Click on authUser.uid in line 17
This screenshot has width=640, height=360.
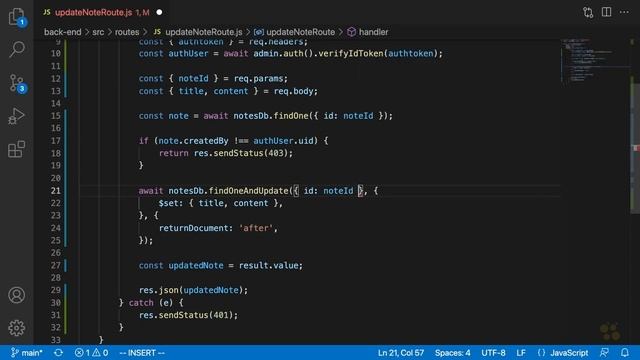coord(283,141)
